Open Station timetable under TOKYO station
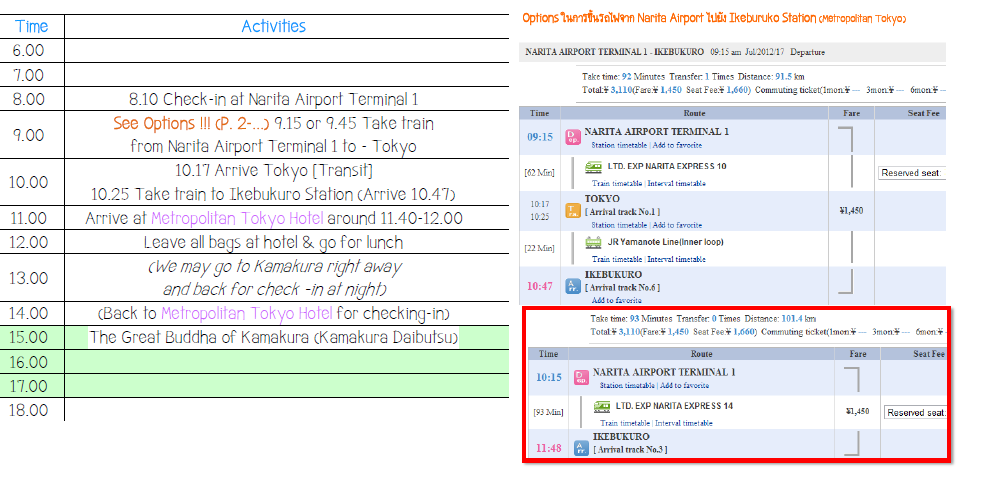 tap(619, 225)
